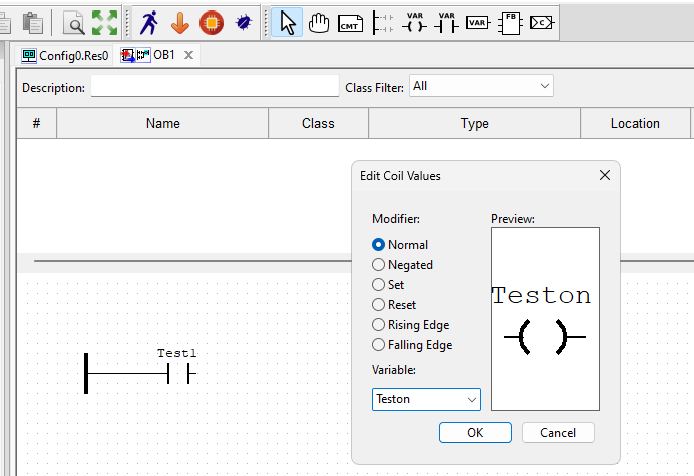Pick the Rising Edge modifier
Screen dimensions: 694x476
click(x=379, y=325)
